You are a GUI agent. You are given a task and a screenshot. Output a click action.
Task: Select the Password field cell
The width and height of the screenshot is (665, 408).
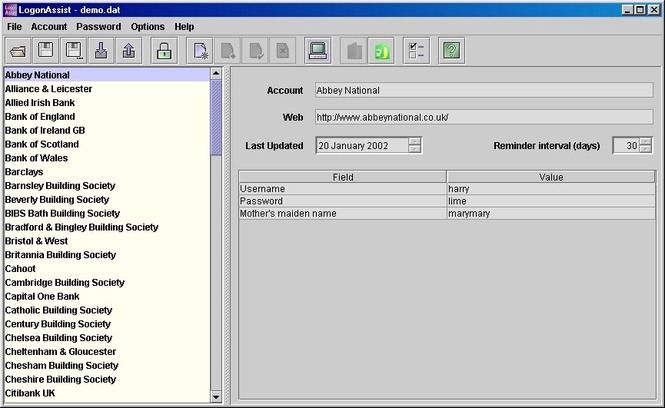343,201
